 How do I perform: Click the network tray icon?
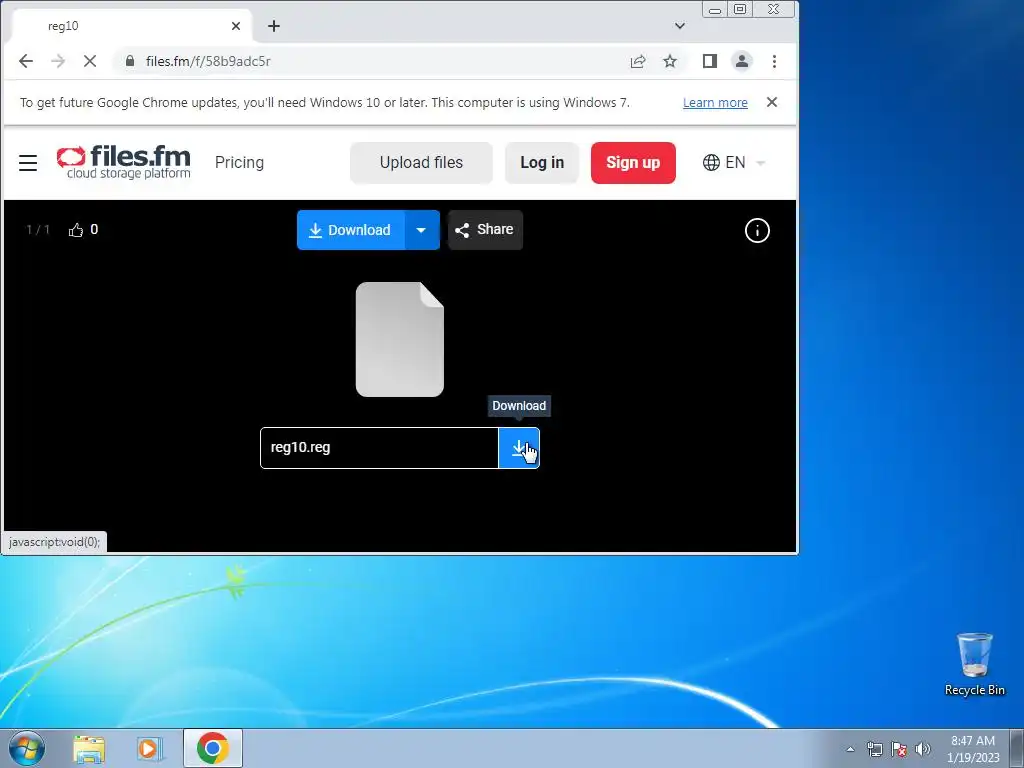point(874,749)
